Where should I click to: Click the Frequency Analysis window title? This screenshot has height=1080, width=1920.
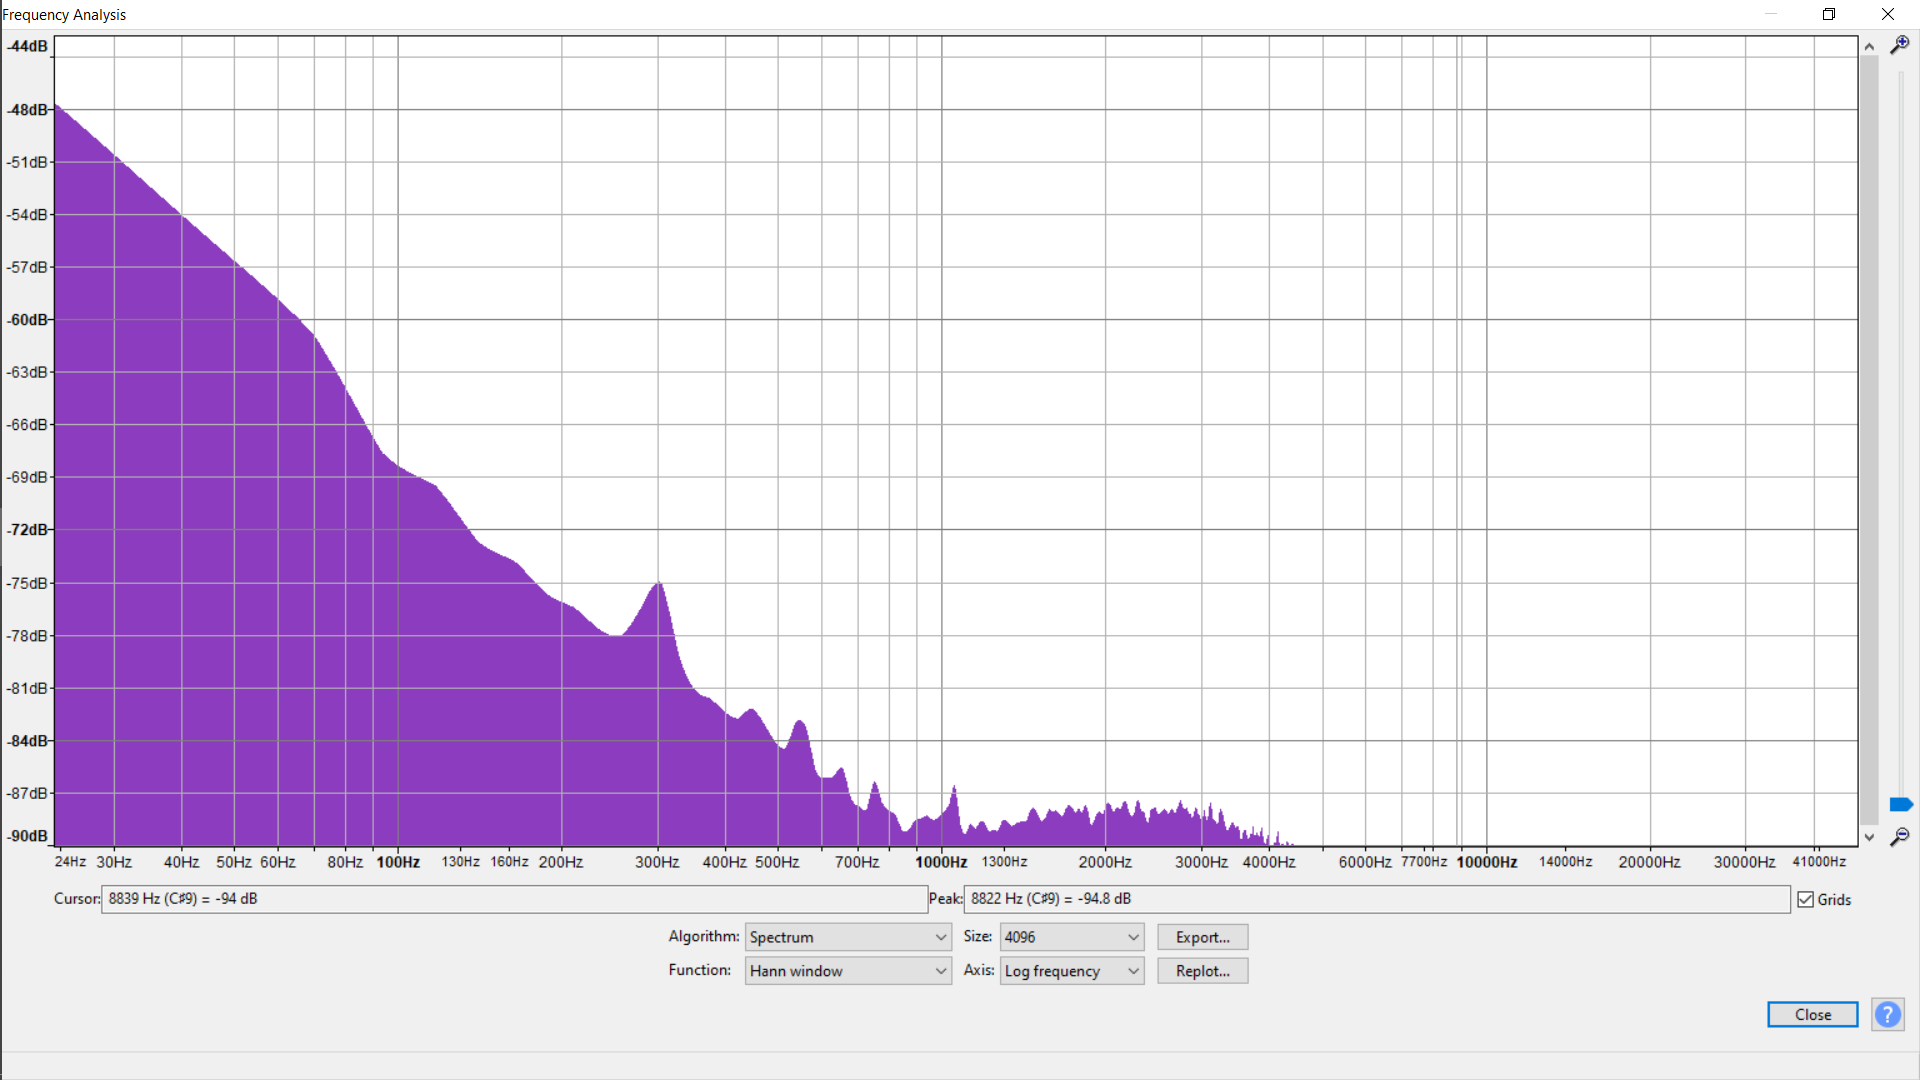(64, 14)
